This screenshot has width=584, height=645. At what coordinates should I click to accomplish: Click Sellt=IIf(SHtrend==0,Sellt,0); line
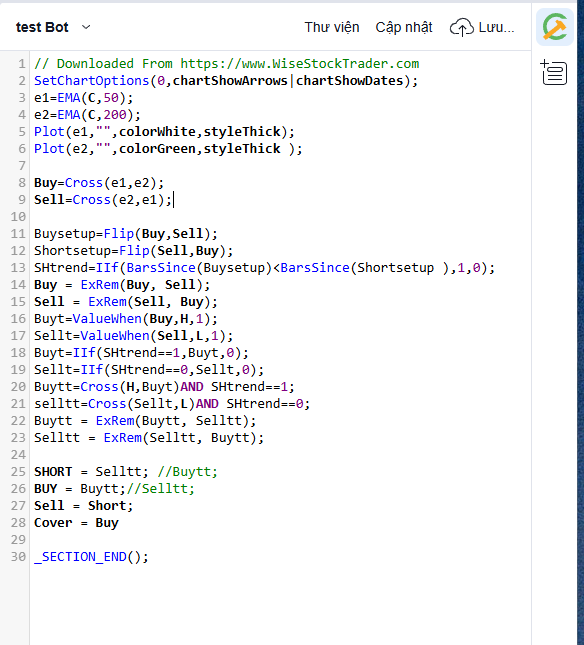click(149, 369)
